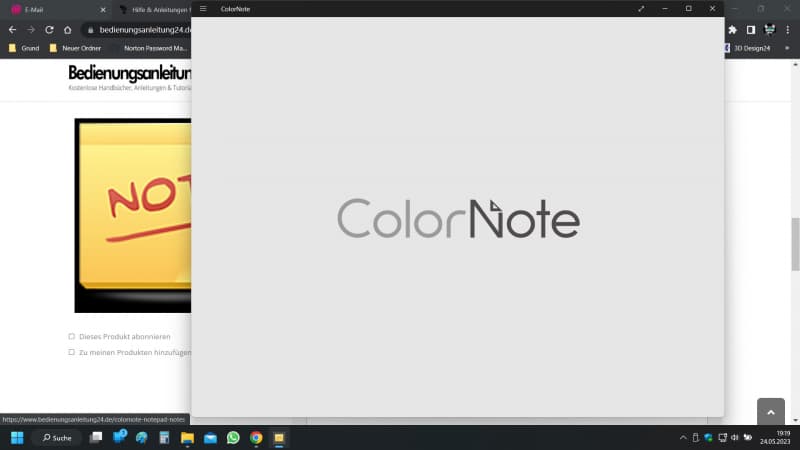Open Microsoft Edge from taskbar
This screenshot has width=800, height=450.
pyautogui.click(x=142, y=438)
